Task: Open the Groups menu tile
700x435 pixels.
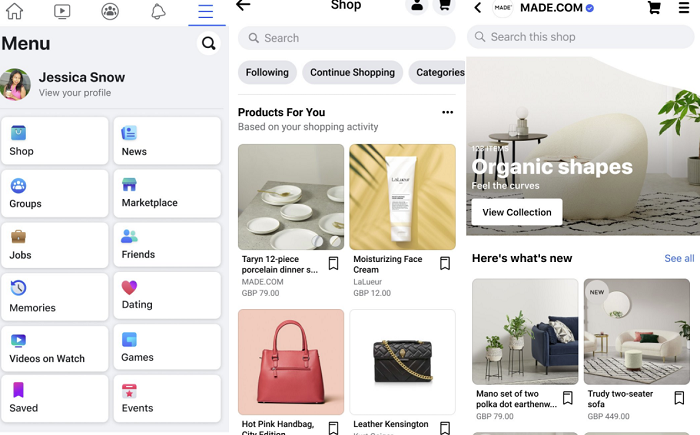Action: 55,193
